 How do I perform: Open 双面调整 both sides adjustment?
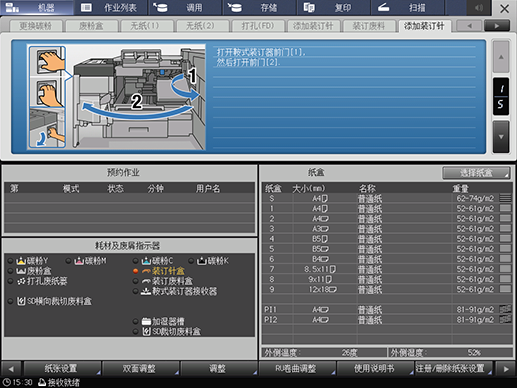point(140,369)
